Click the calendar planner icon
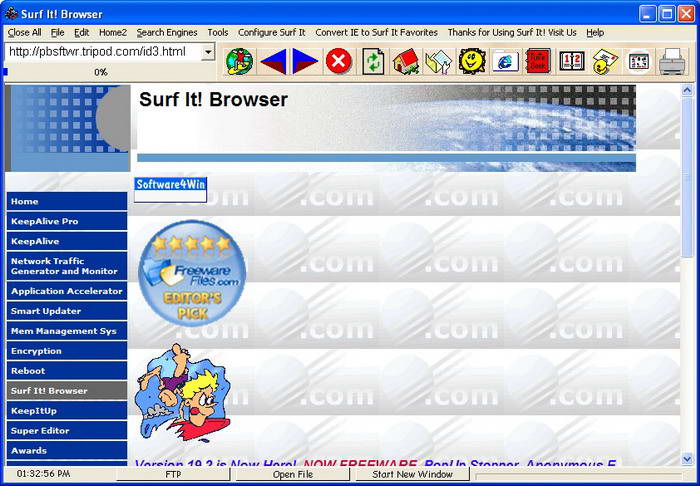The image size is (700, 486). coord(572,61)
